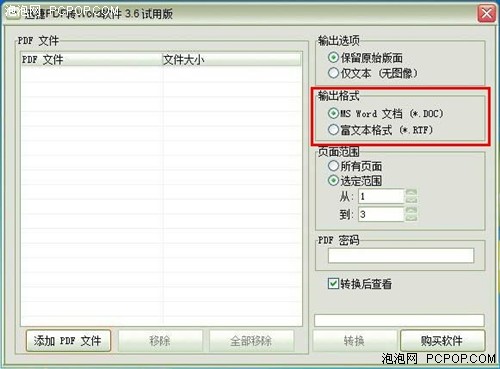Click the 购买软件 button

click(442, 341)
